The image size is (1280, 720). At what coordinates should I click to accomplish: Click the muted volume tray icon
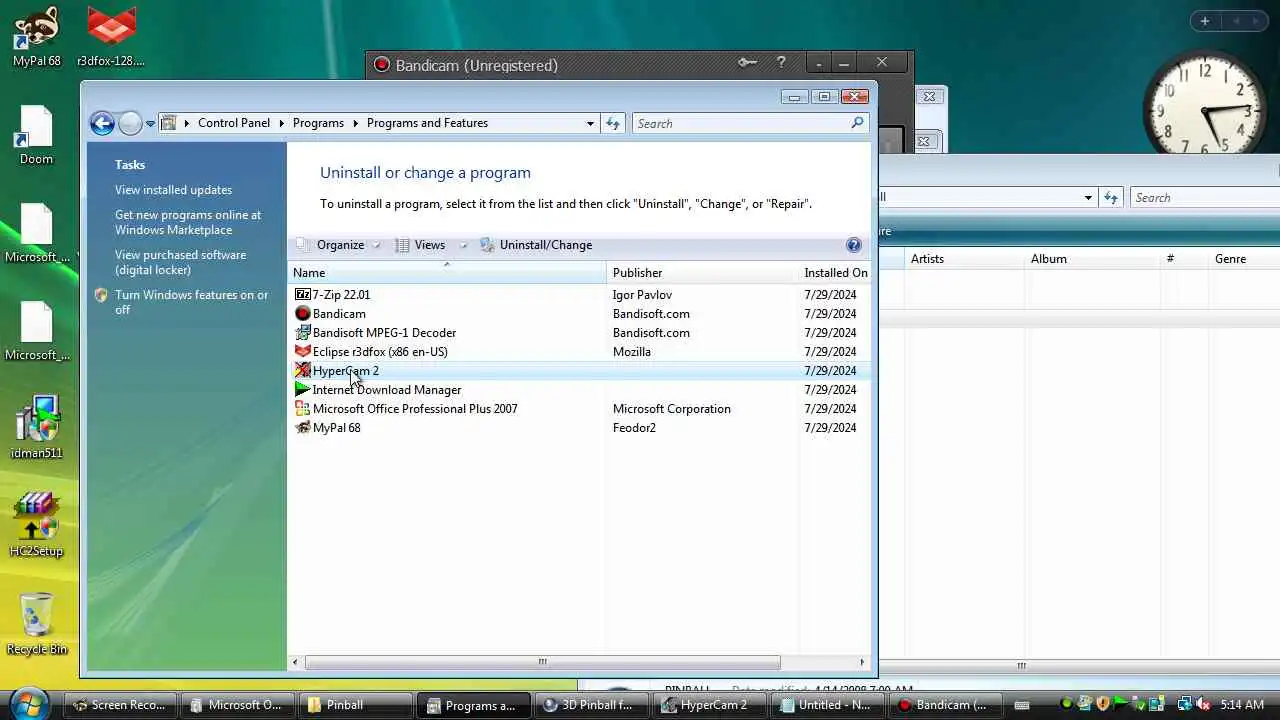point(1202,704)
